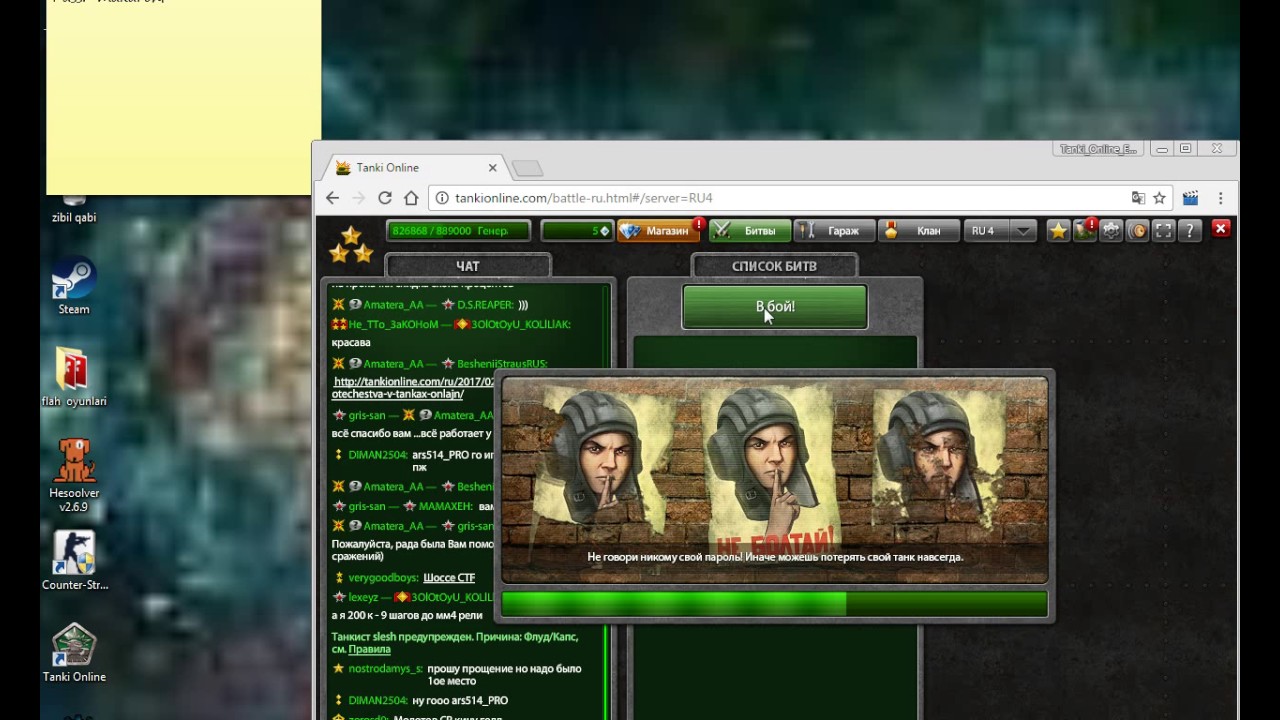Toggle the sound icon in game toolbar
The width and height of the screenshot is (1280, 720).
(1137, 231)
